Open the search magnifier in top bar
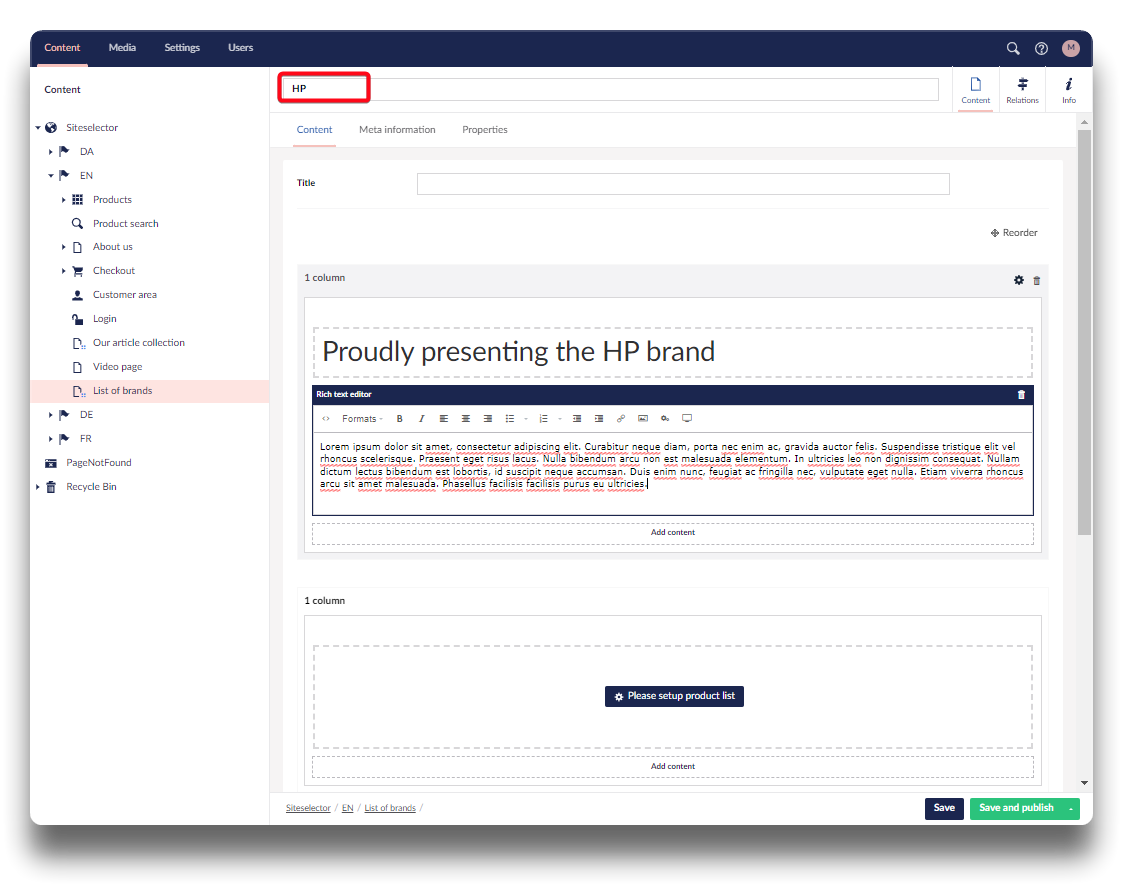Viewport: 1123px width, 887px height. (x=1013, y=48)
